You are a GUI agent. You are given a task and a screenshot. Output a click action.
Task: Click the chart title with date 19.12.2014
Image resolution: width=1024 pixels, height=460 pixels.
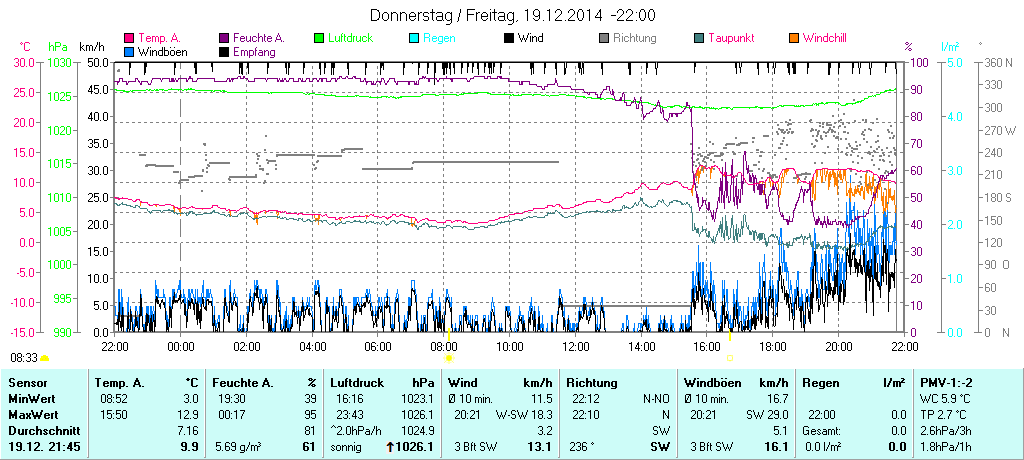pyautogui.click(x=512, y=16)
